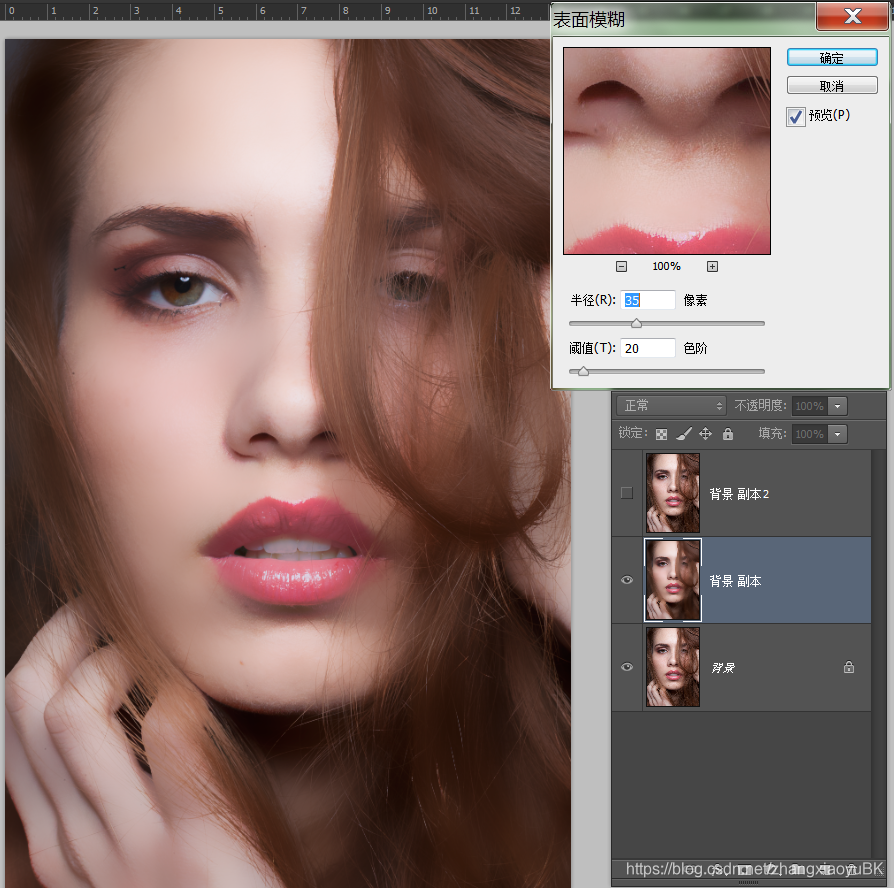
Task: Click the 背景 layer thumbnail
Action: (x=673, y=667)
